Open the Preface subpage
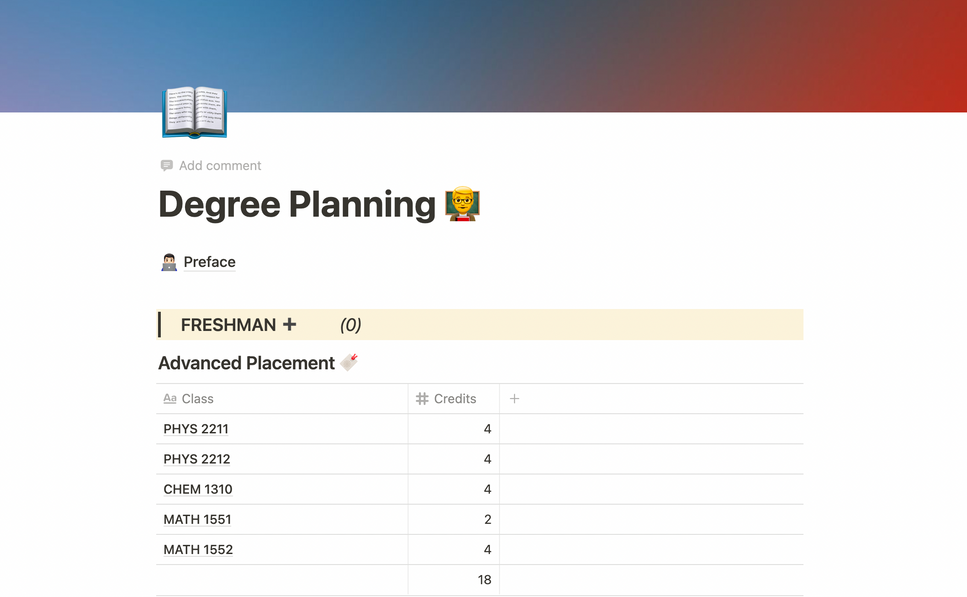This screenshot has height=597, width=967. (x=209, y=261)
